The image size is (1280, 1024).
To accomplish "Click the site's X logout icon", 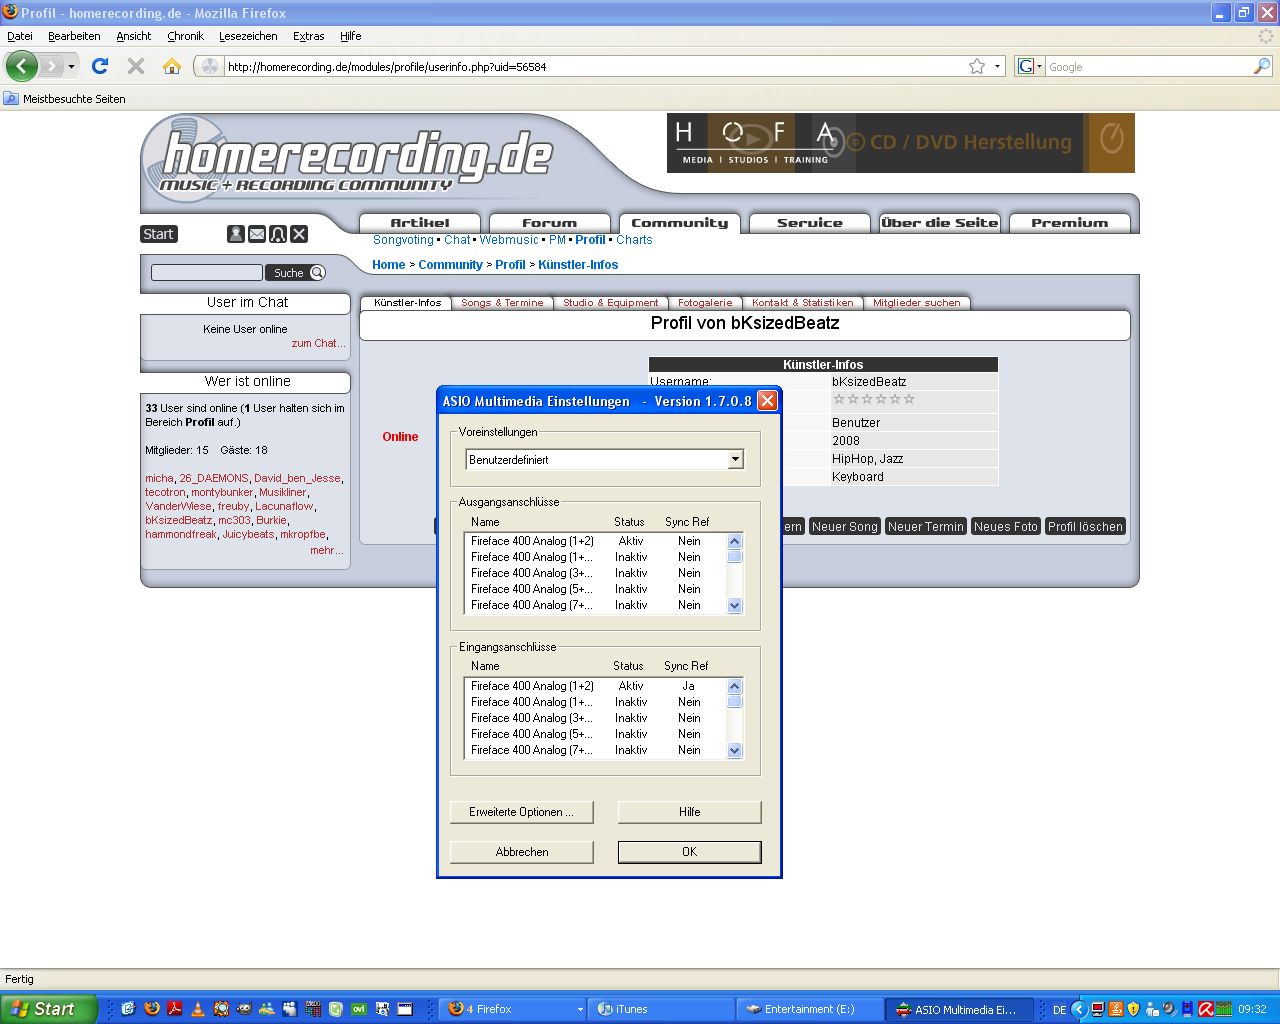I will [x=299, y=234].
